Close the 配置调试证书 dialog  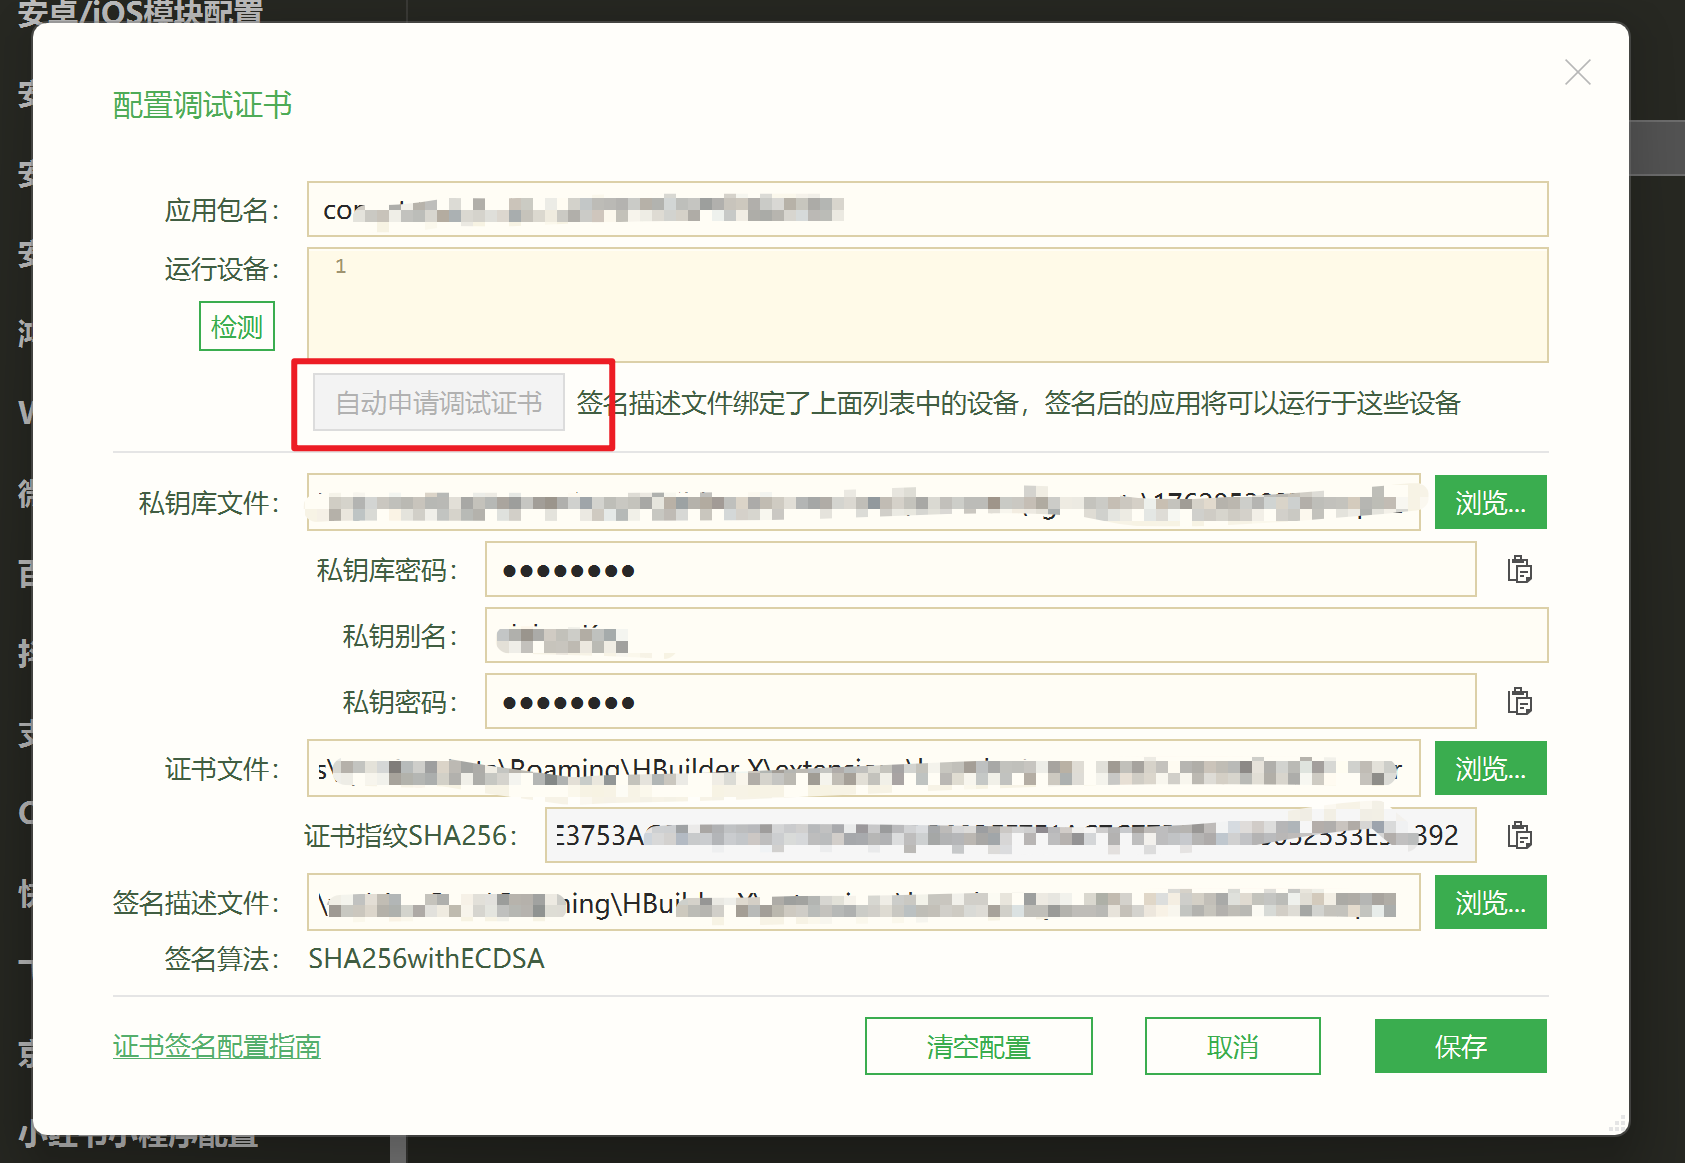coord(1577,72)
